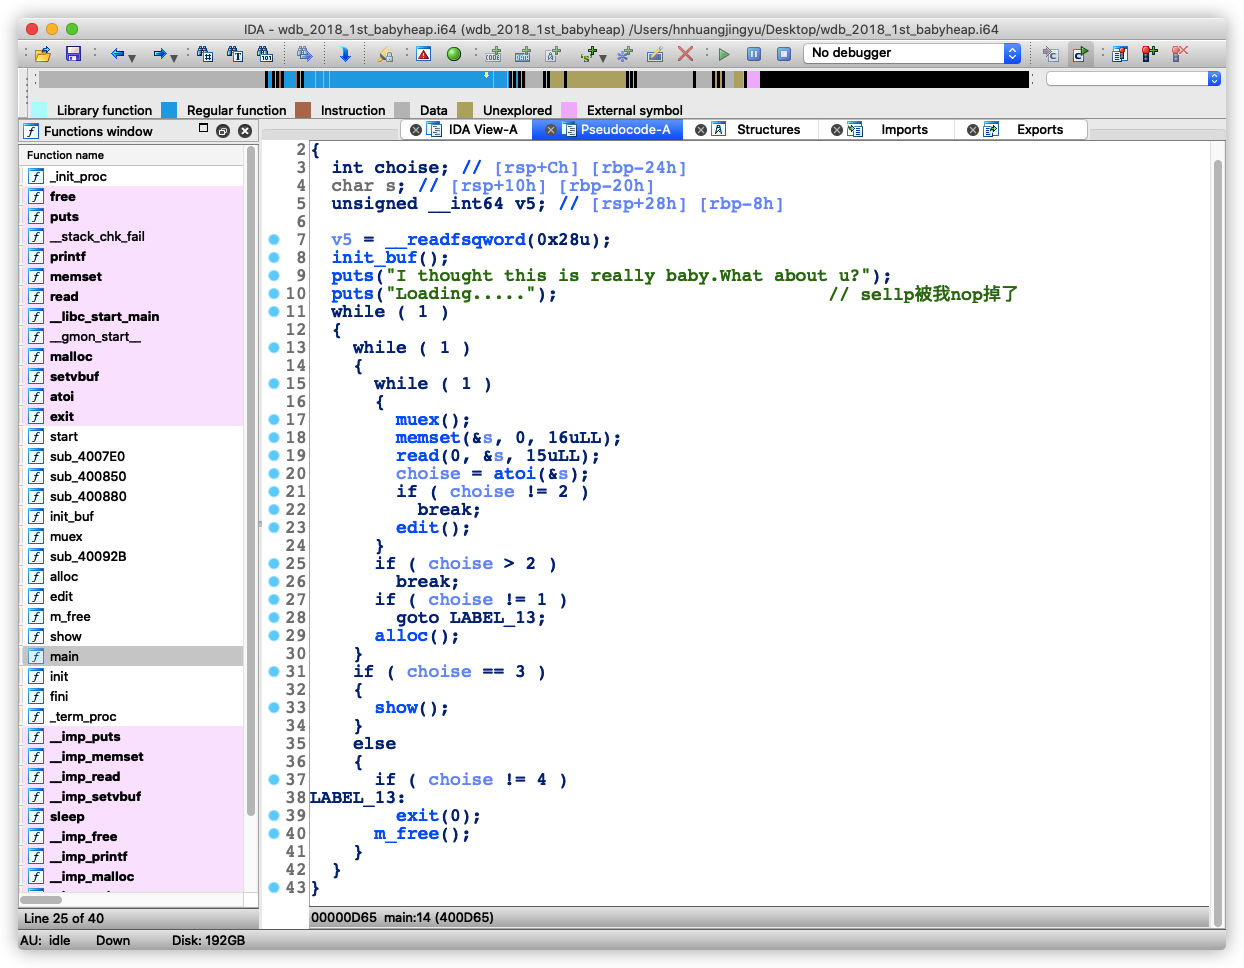Click the red X delete icon
This screenshot has height=968, width=1244.
[685, 54]
